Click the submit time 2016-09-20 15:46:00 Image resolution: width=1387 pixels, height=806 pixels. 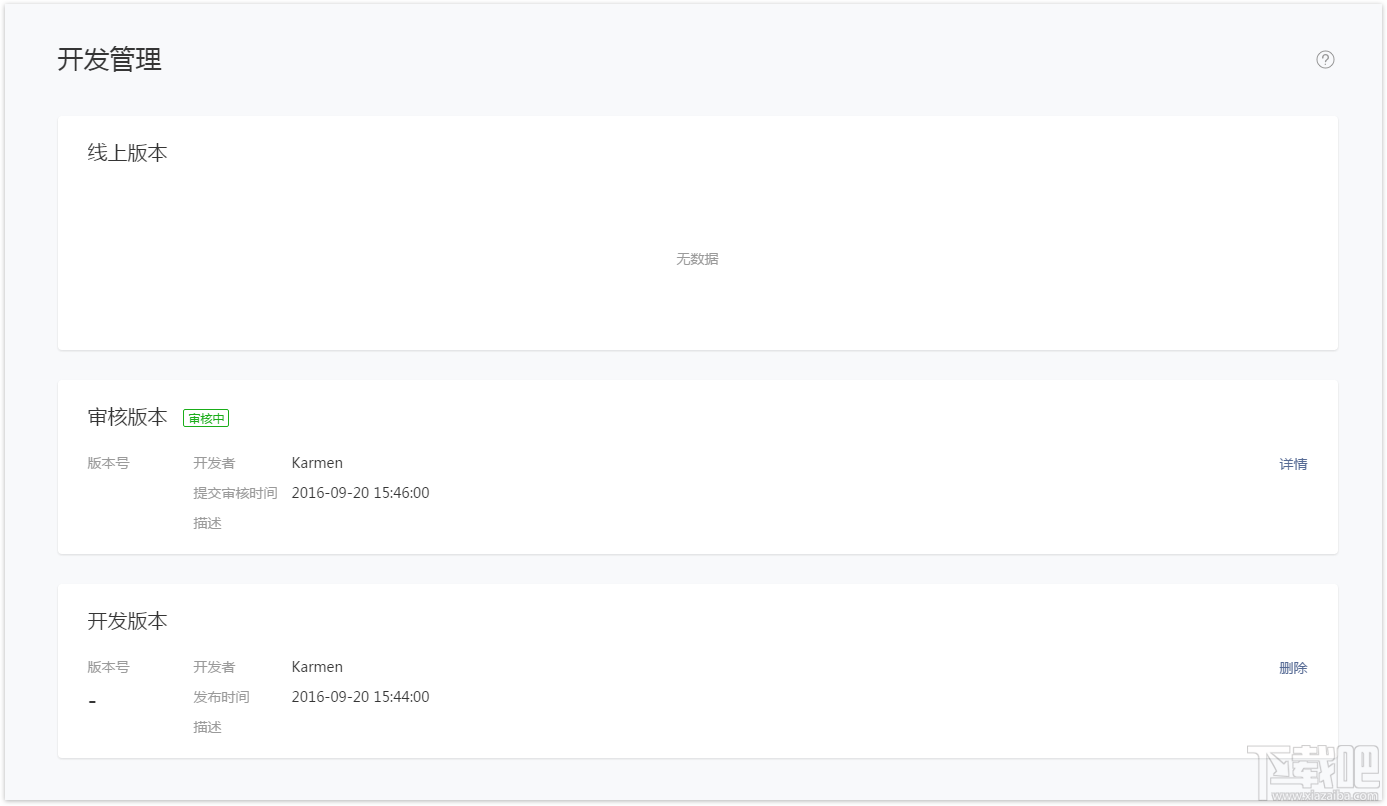tap(360, 493)
